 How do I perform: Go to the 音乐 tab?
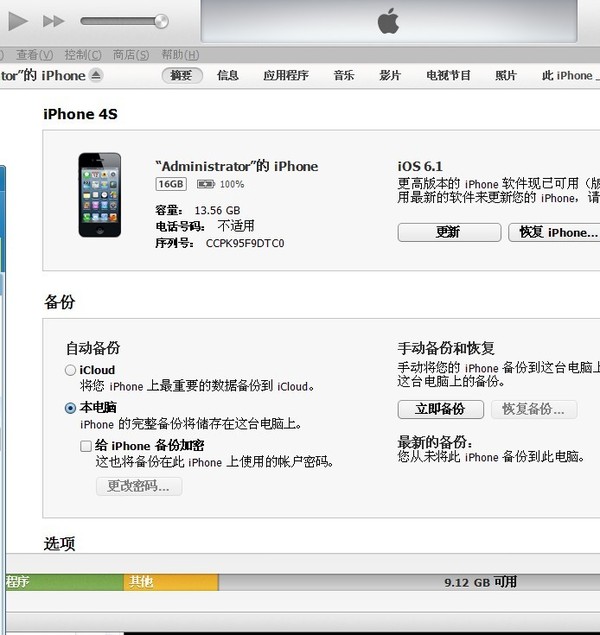[x=344, y=75]
